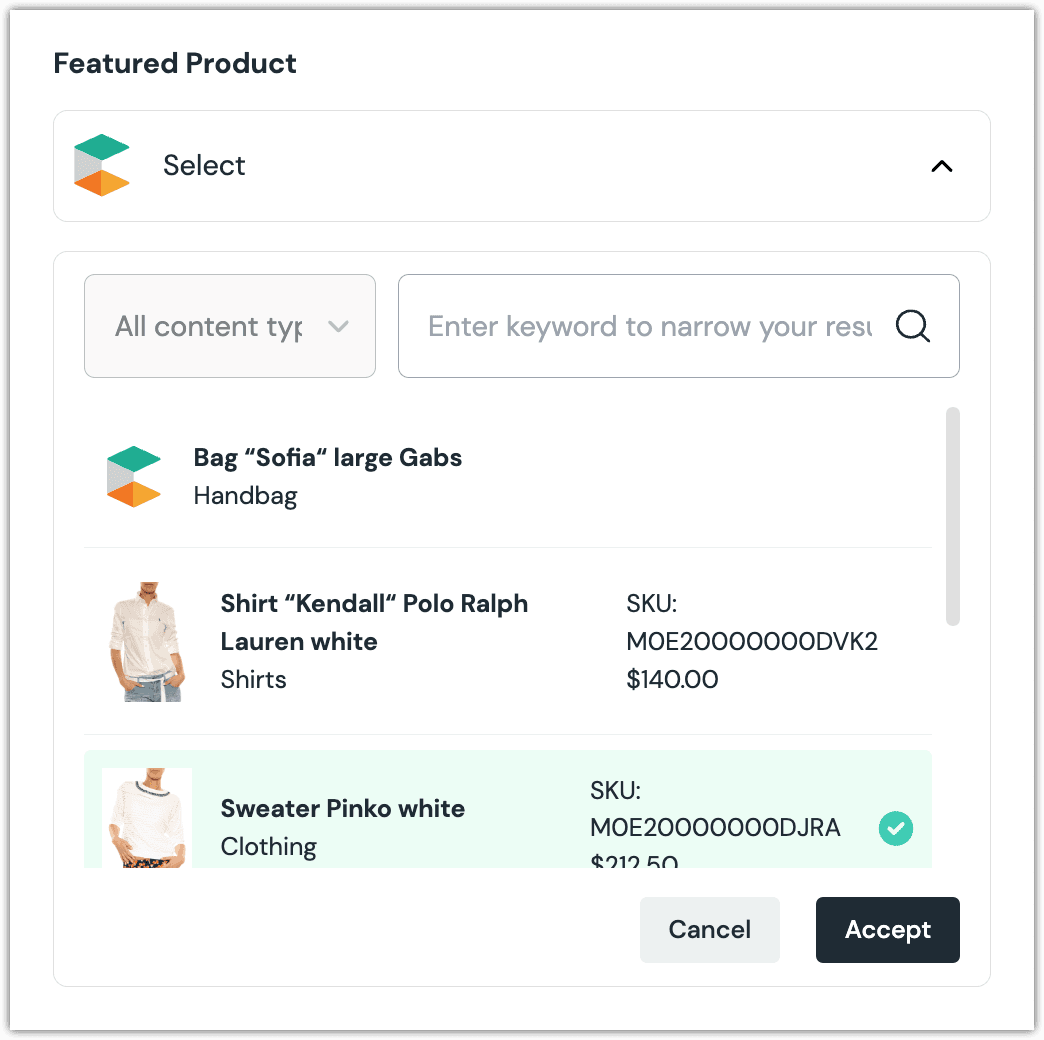Click the magnifying glass search icon

(912, 326)
